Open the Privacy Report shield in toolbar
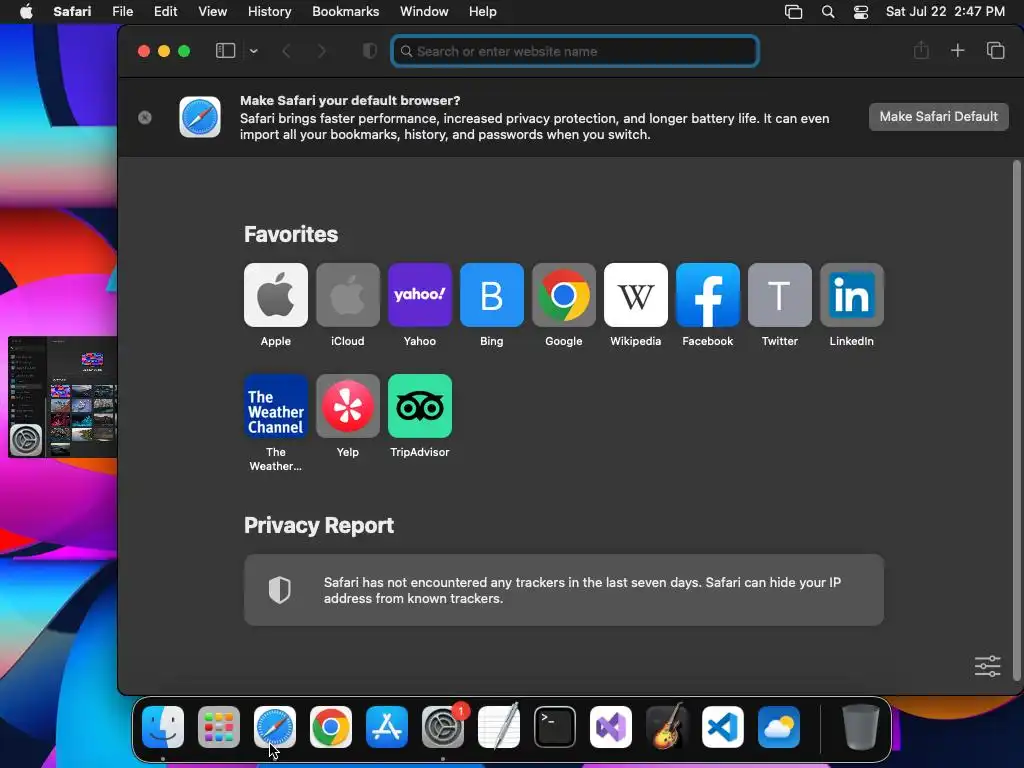The height and width of the screenshot is (768, 1024). [370, 51]
